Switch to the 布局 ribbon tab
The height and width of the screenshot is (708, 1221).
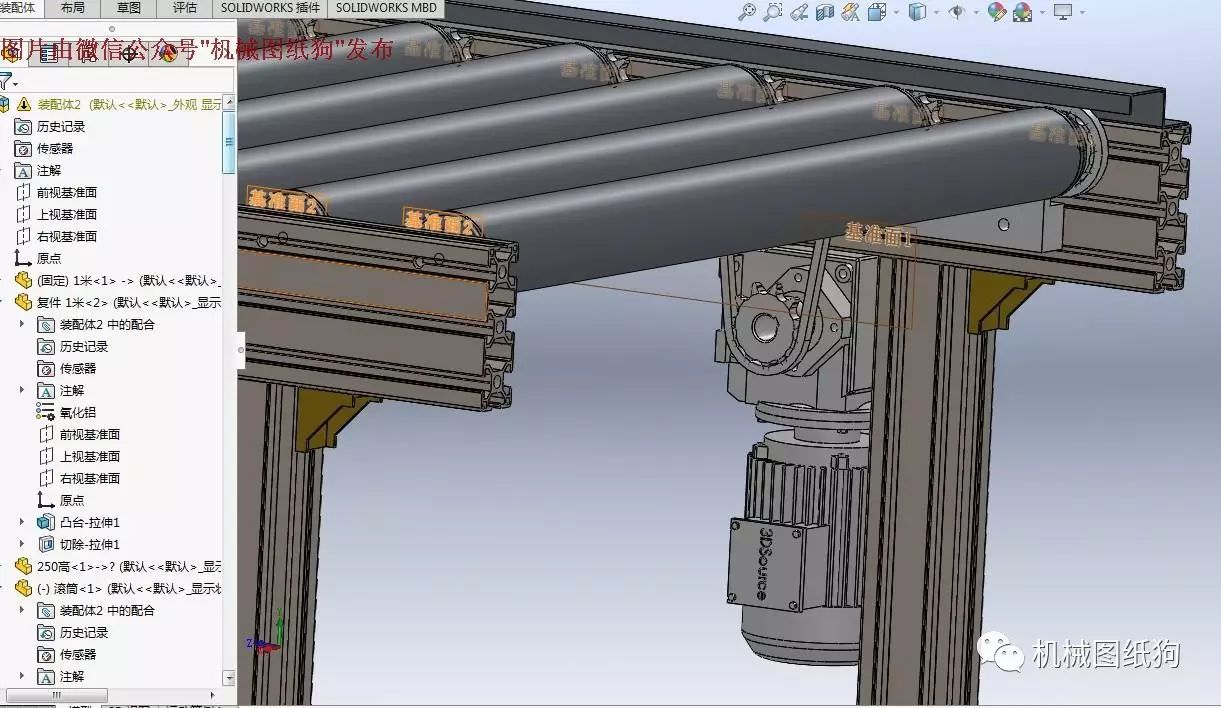[x=72, y=8]
